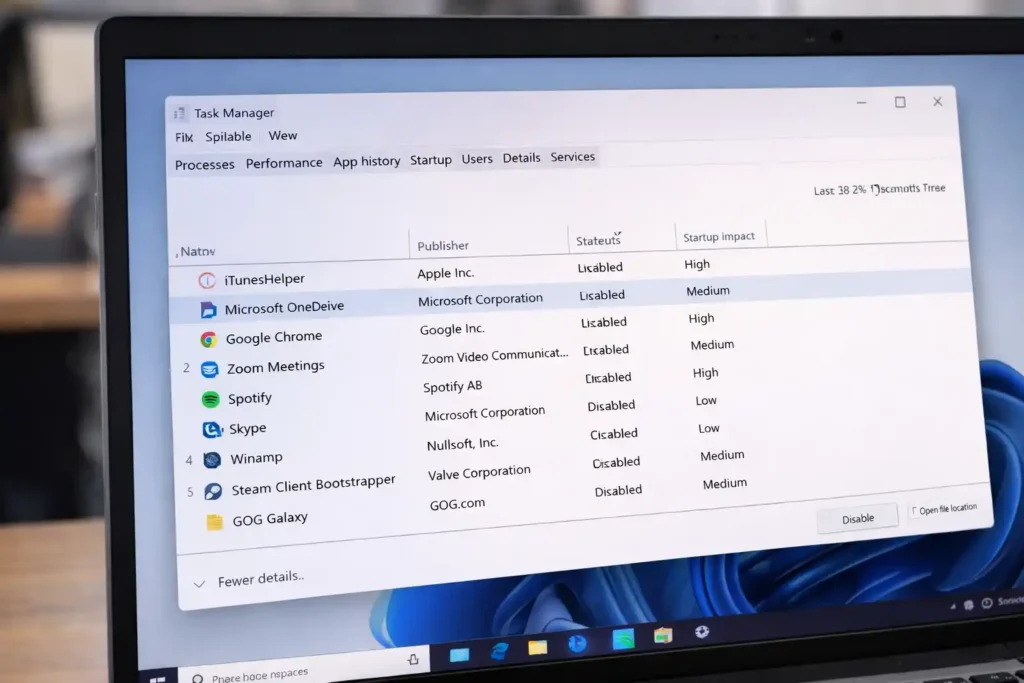The width and height of the screenshot is (1024, 683).
Task: Select the GOG Galaxy entry name
Action: pos(270,519)
